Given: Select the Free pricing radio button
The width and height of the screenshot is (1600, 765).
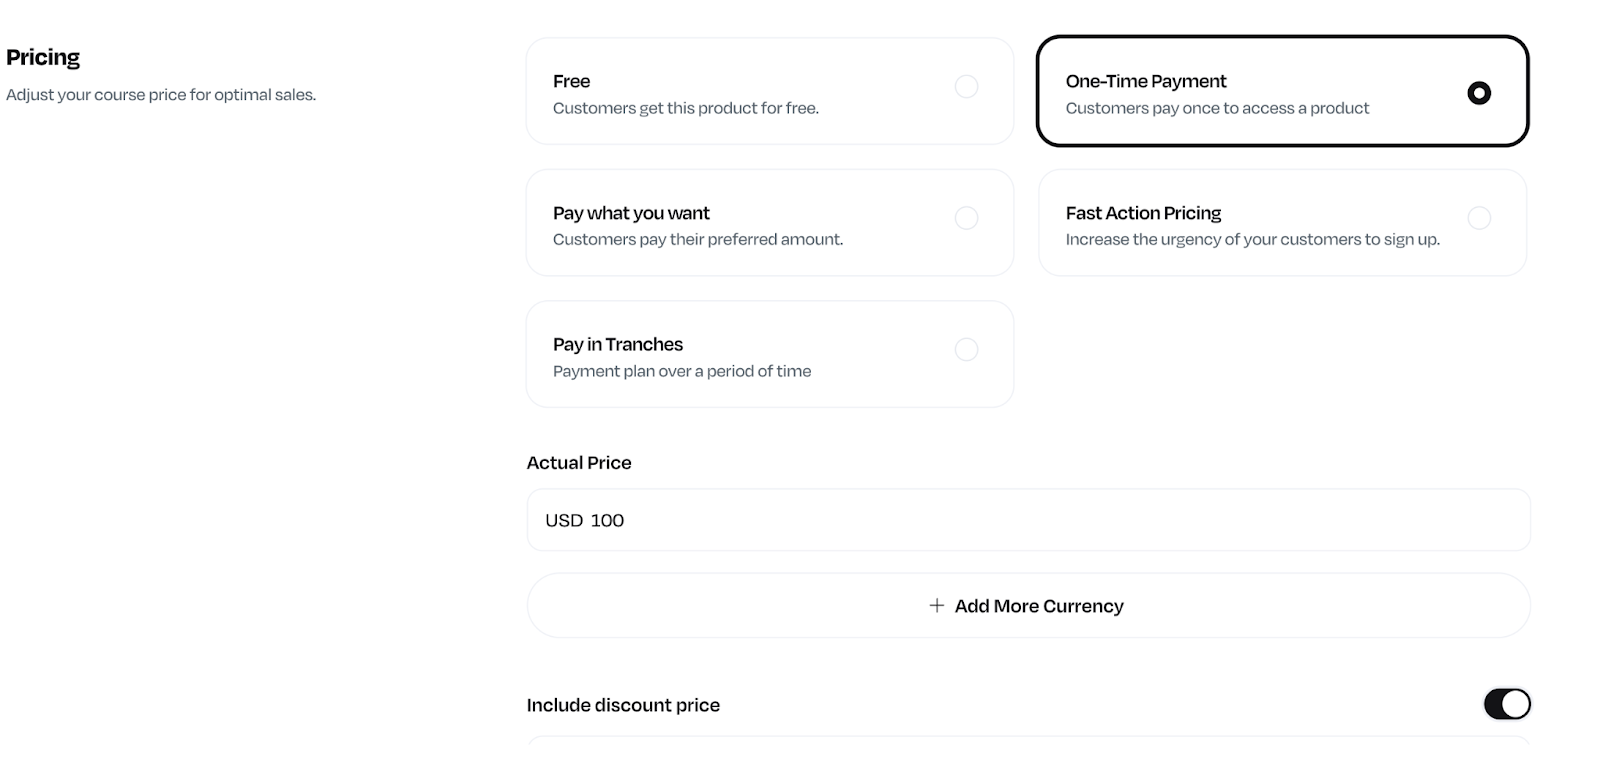Looking at the screenshot, I should (966, 86).
